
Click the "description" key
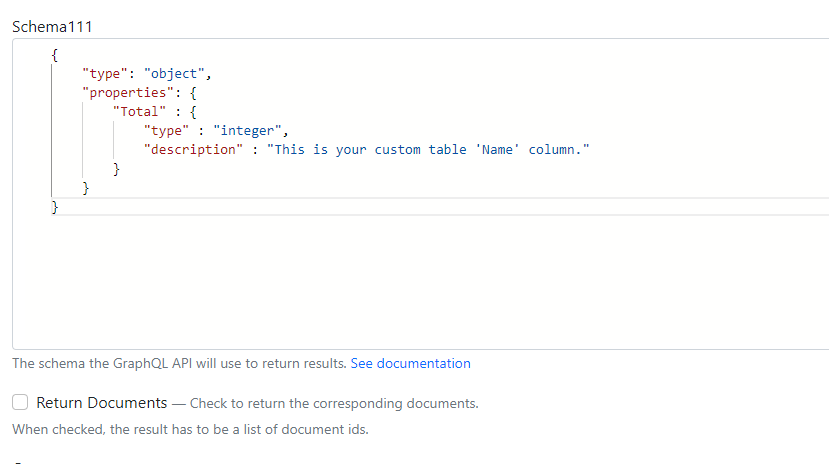[x=193, y=150]
